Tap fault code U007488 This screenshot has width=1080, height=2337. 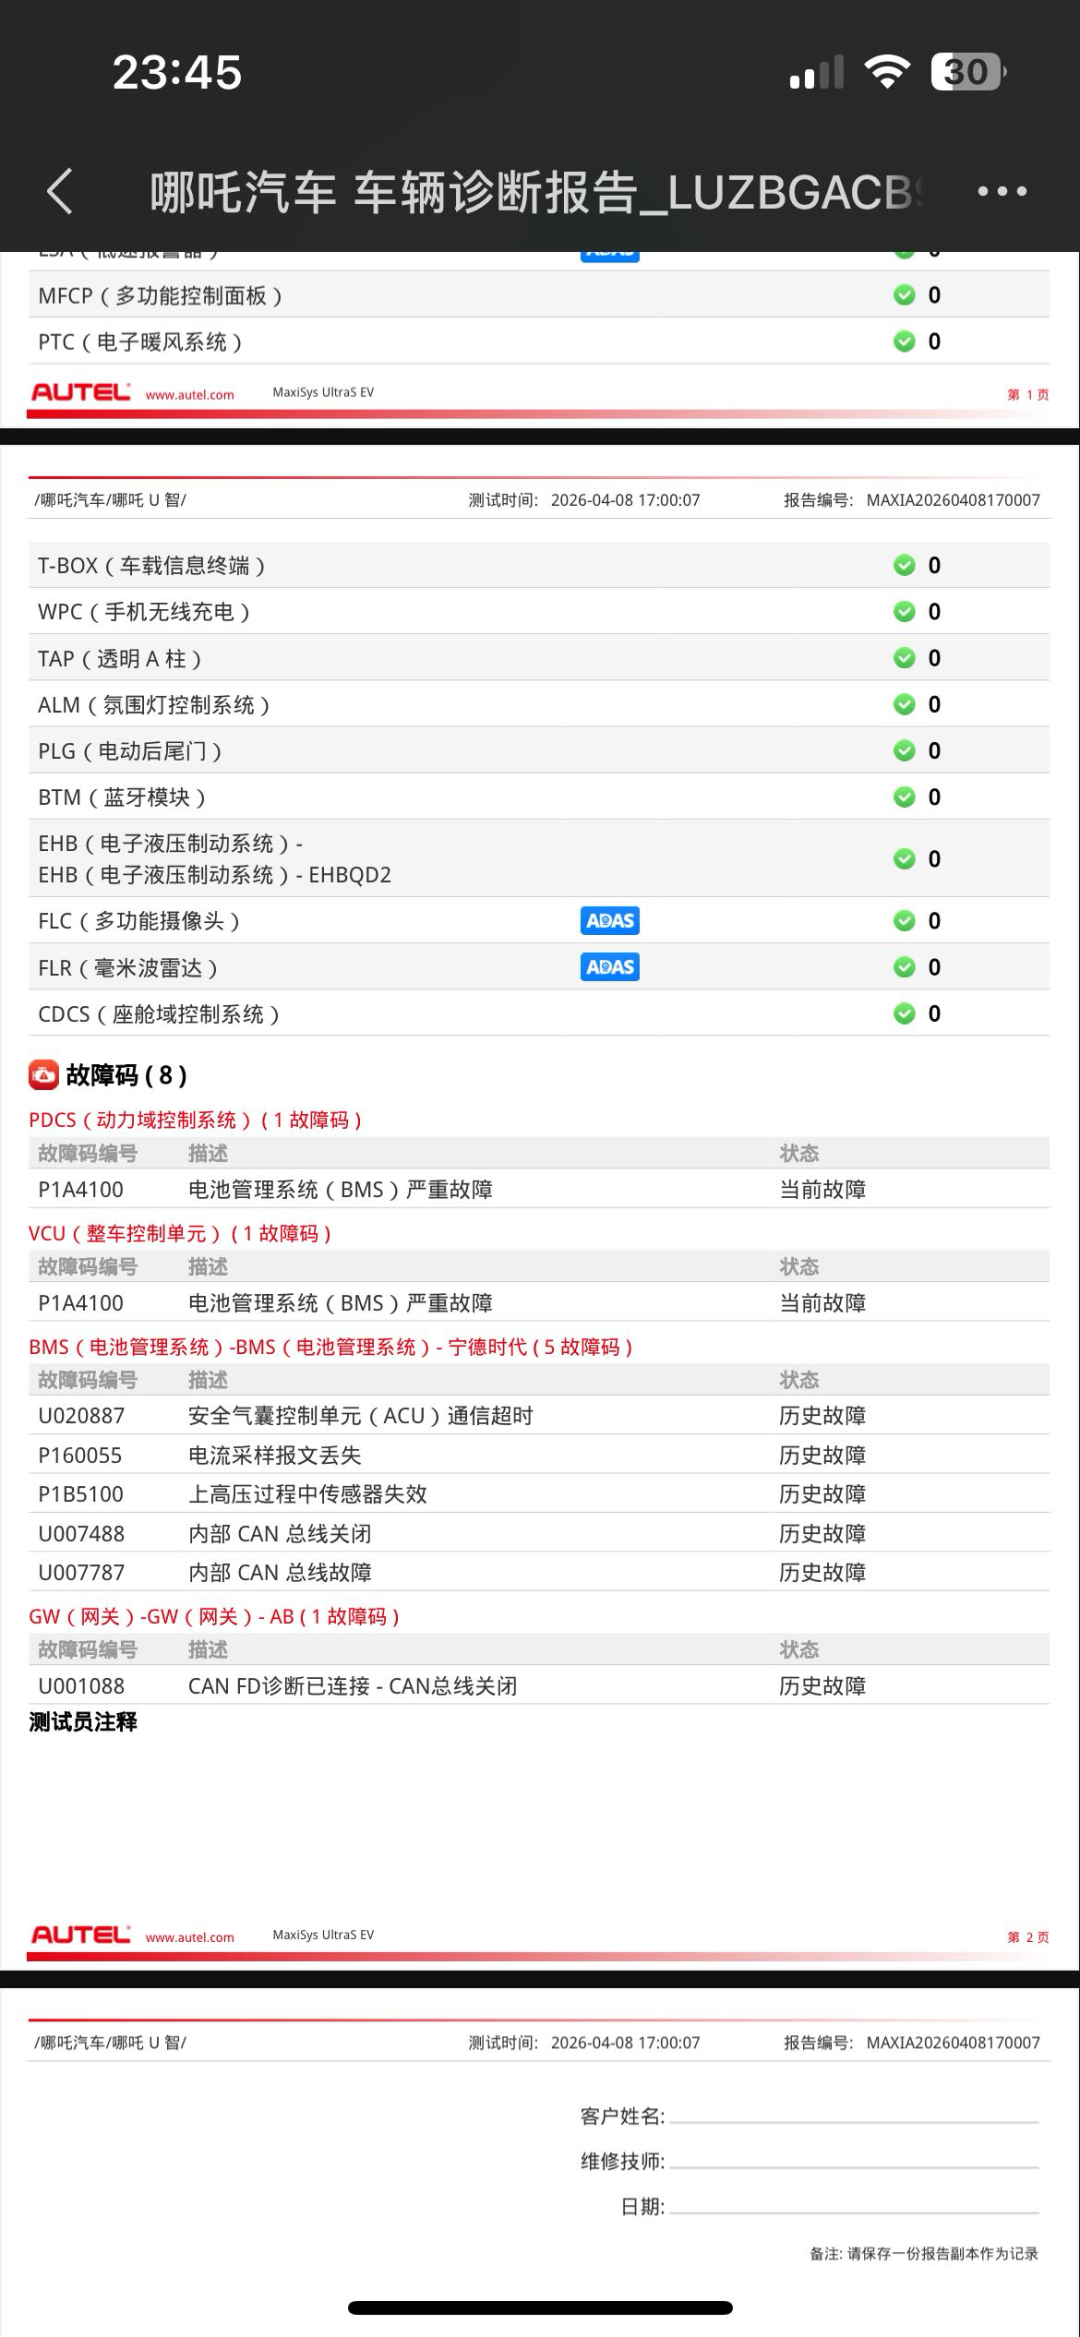[82, 1534]
